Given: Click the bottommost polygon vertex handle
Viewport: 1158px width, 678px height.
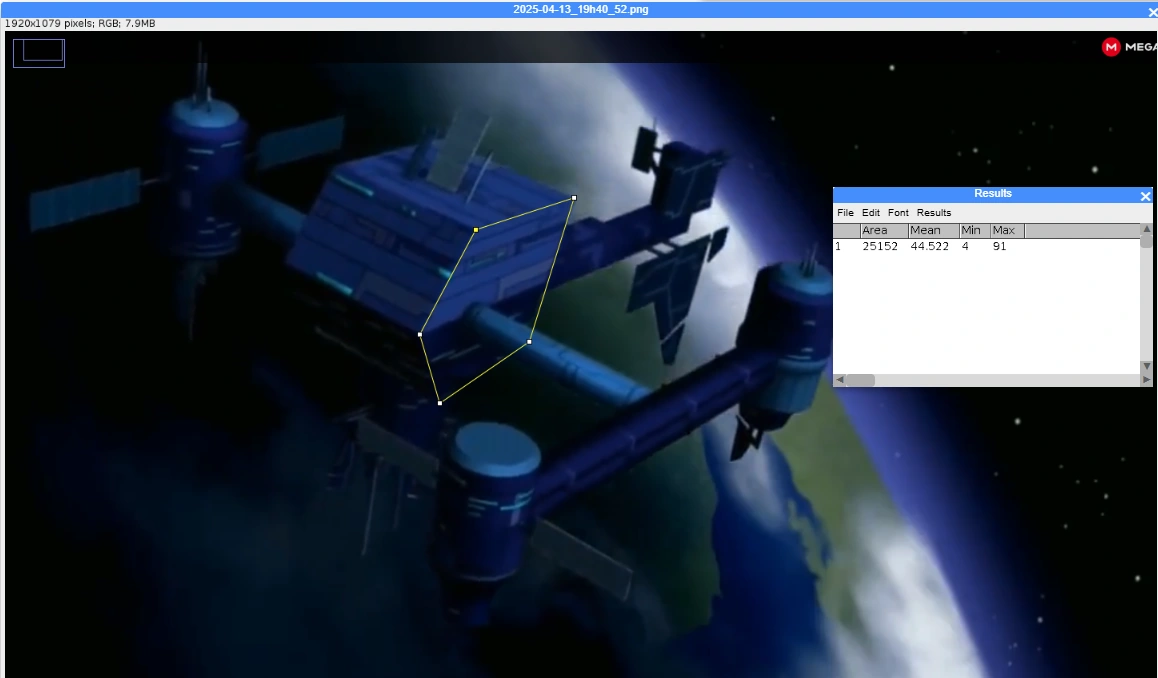Looking at the screenshot, I should (440, 403).
